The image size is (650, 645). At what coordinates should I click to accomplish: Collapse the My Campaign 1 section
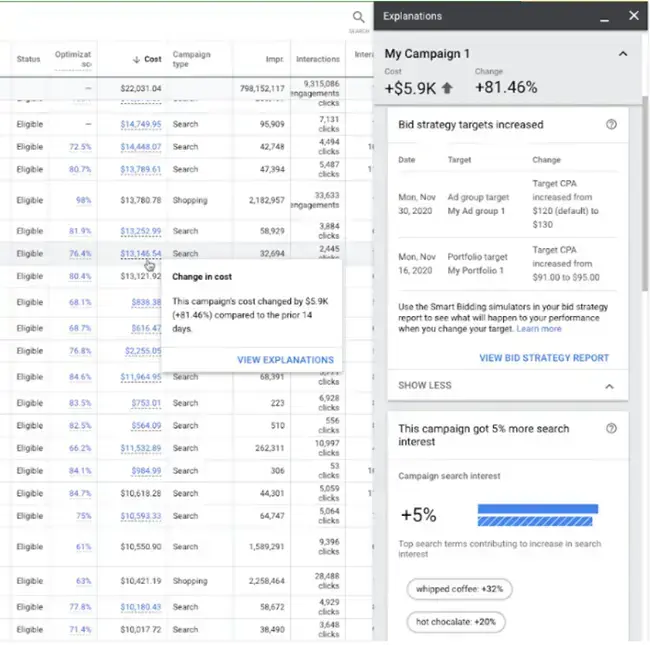pyautogui.click(x=623, y=54)
